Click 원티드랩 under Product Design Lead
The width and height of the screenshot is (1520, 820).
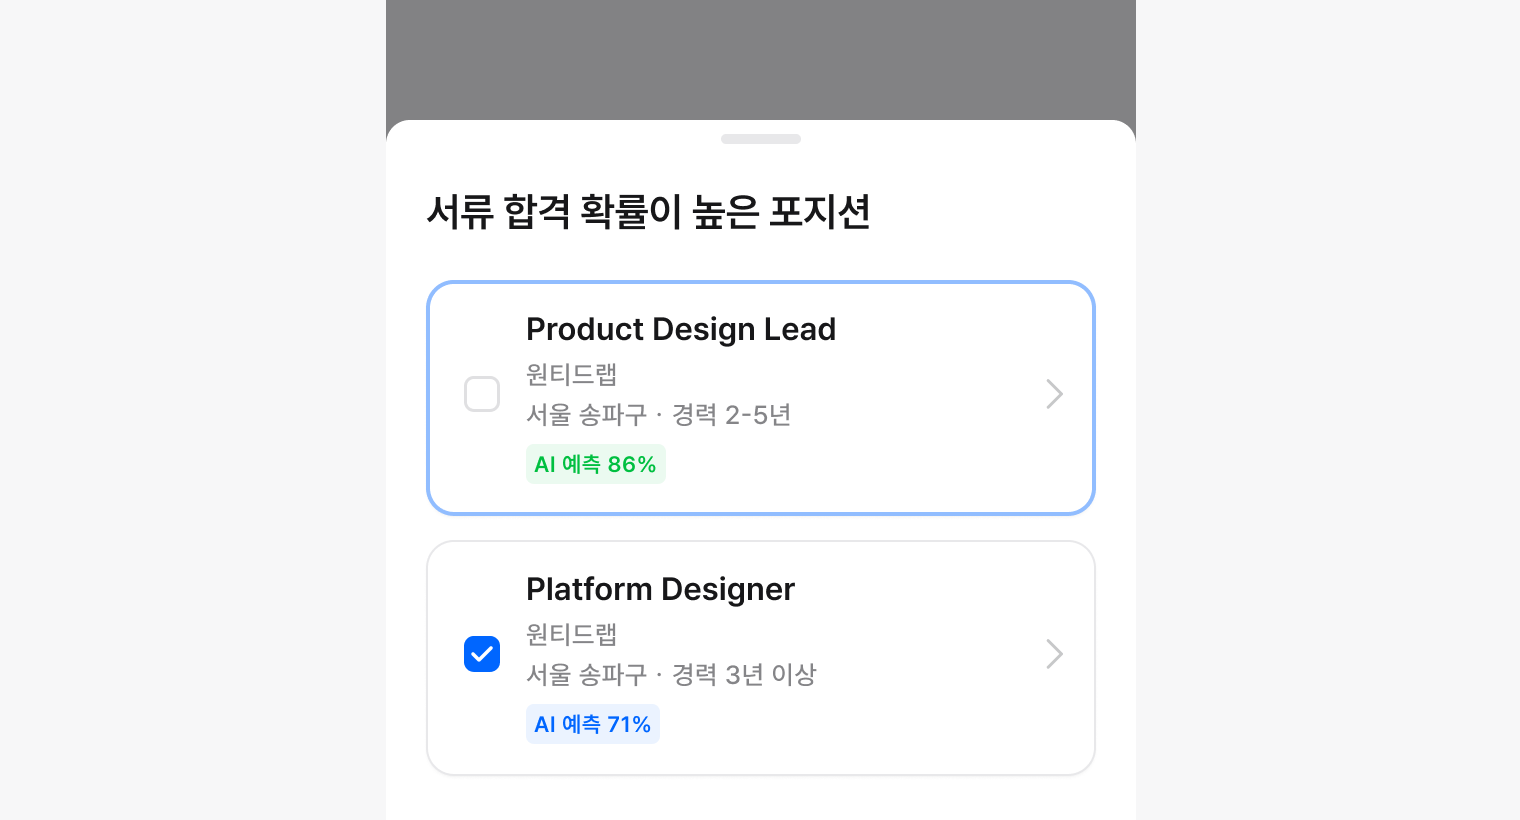click(571, 374)
